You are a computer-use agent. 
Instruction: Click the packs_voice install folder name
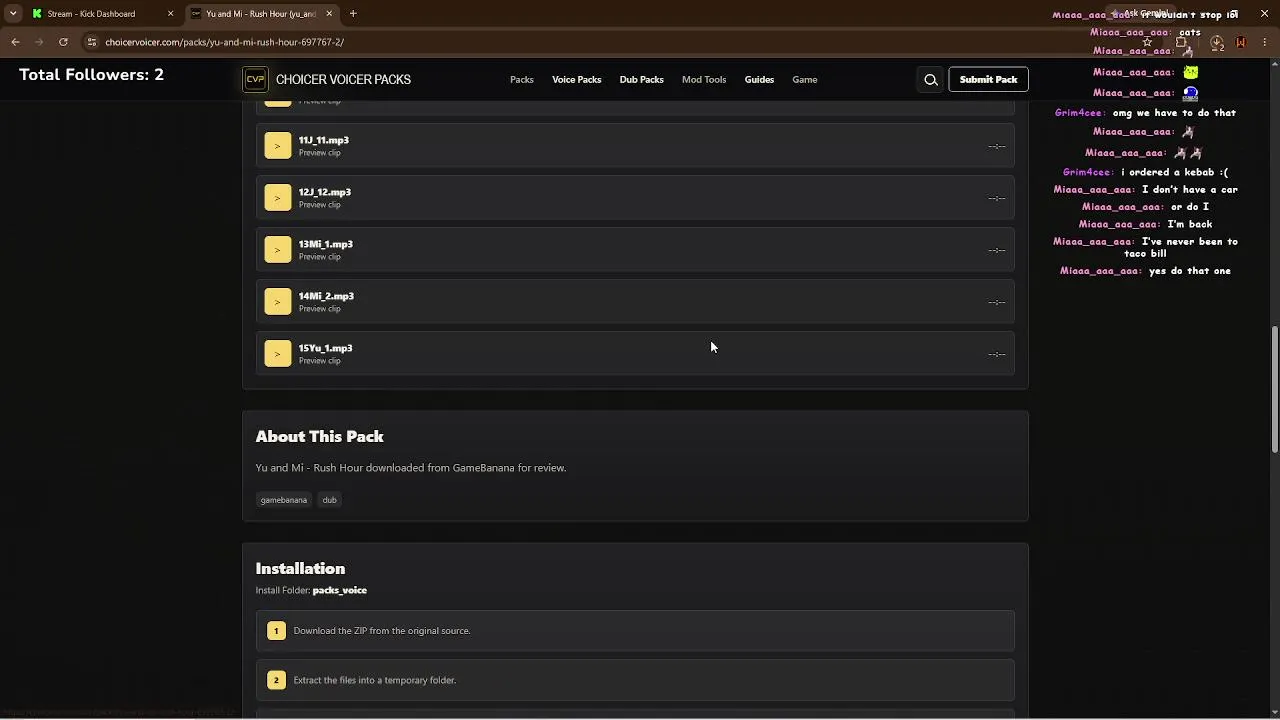tap(340, 590)
